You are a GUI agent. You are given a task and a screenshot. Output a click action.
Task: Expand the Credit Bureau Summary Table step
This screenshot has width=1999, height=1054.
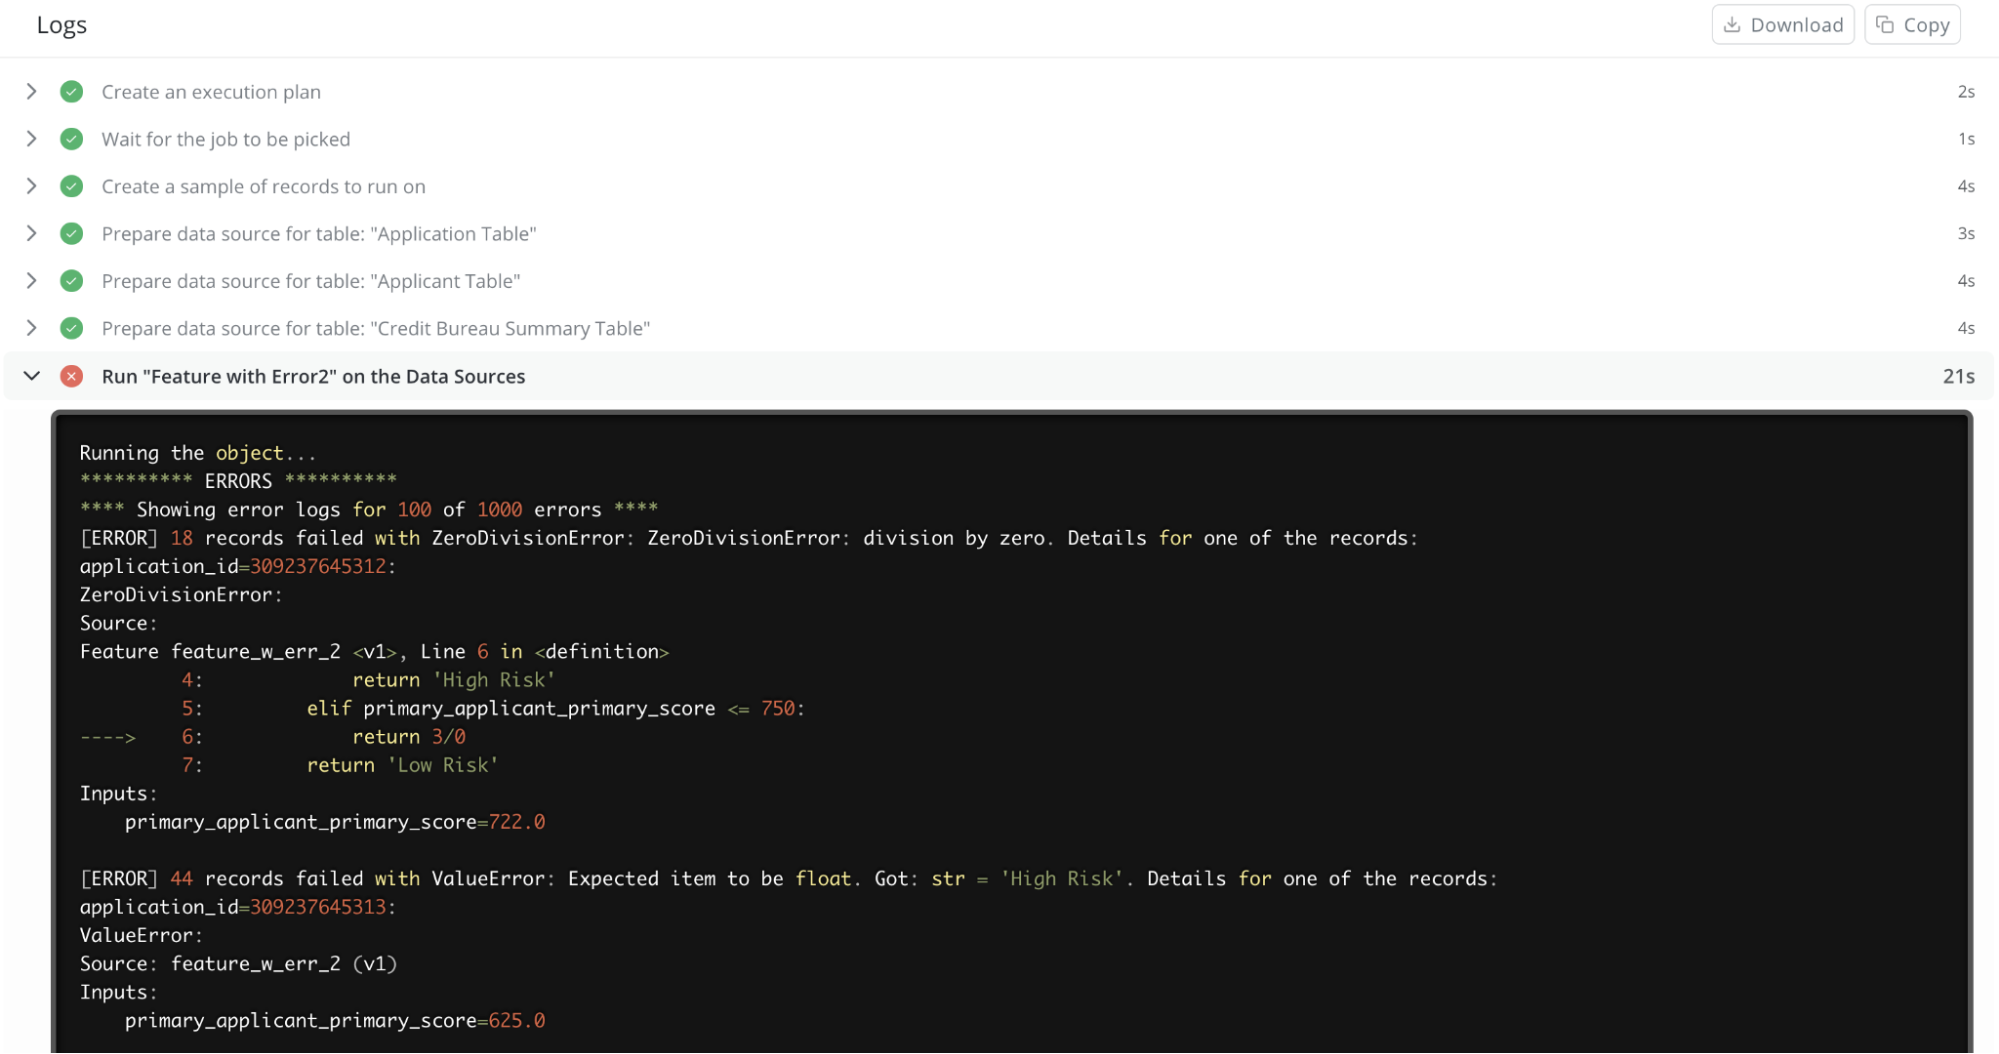click(31, 328)
